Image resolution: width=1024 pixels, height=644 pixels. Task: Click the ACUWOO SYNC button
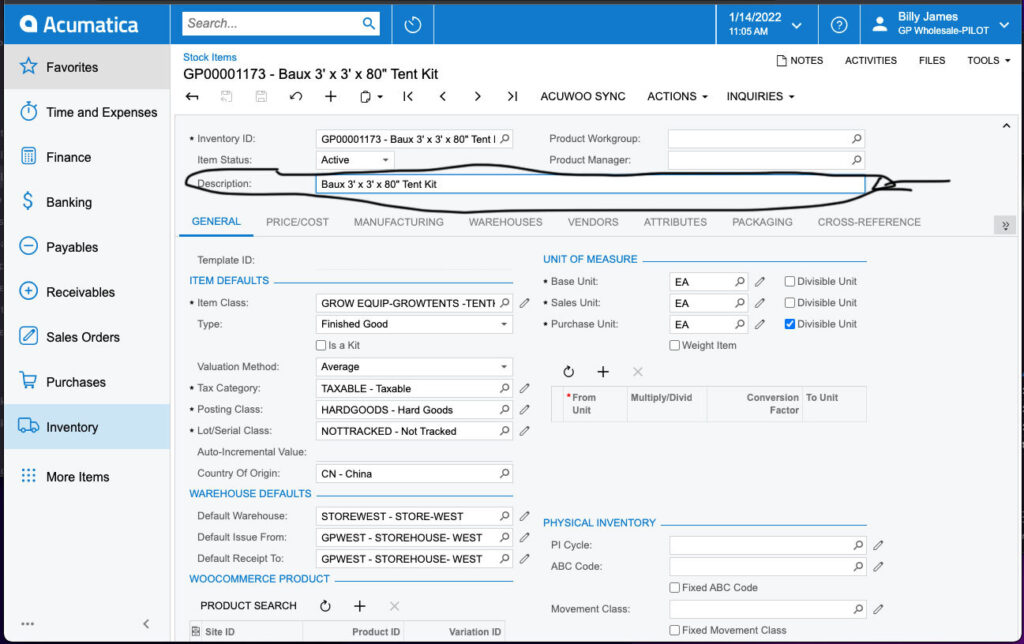pos(583,97)
